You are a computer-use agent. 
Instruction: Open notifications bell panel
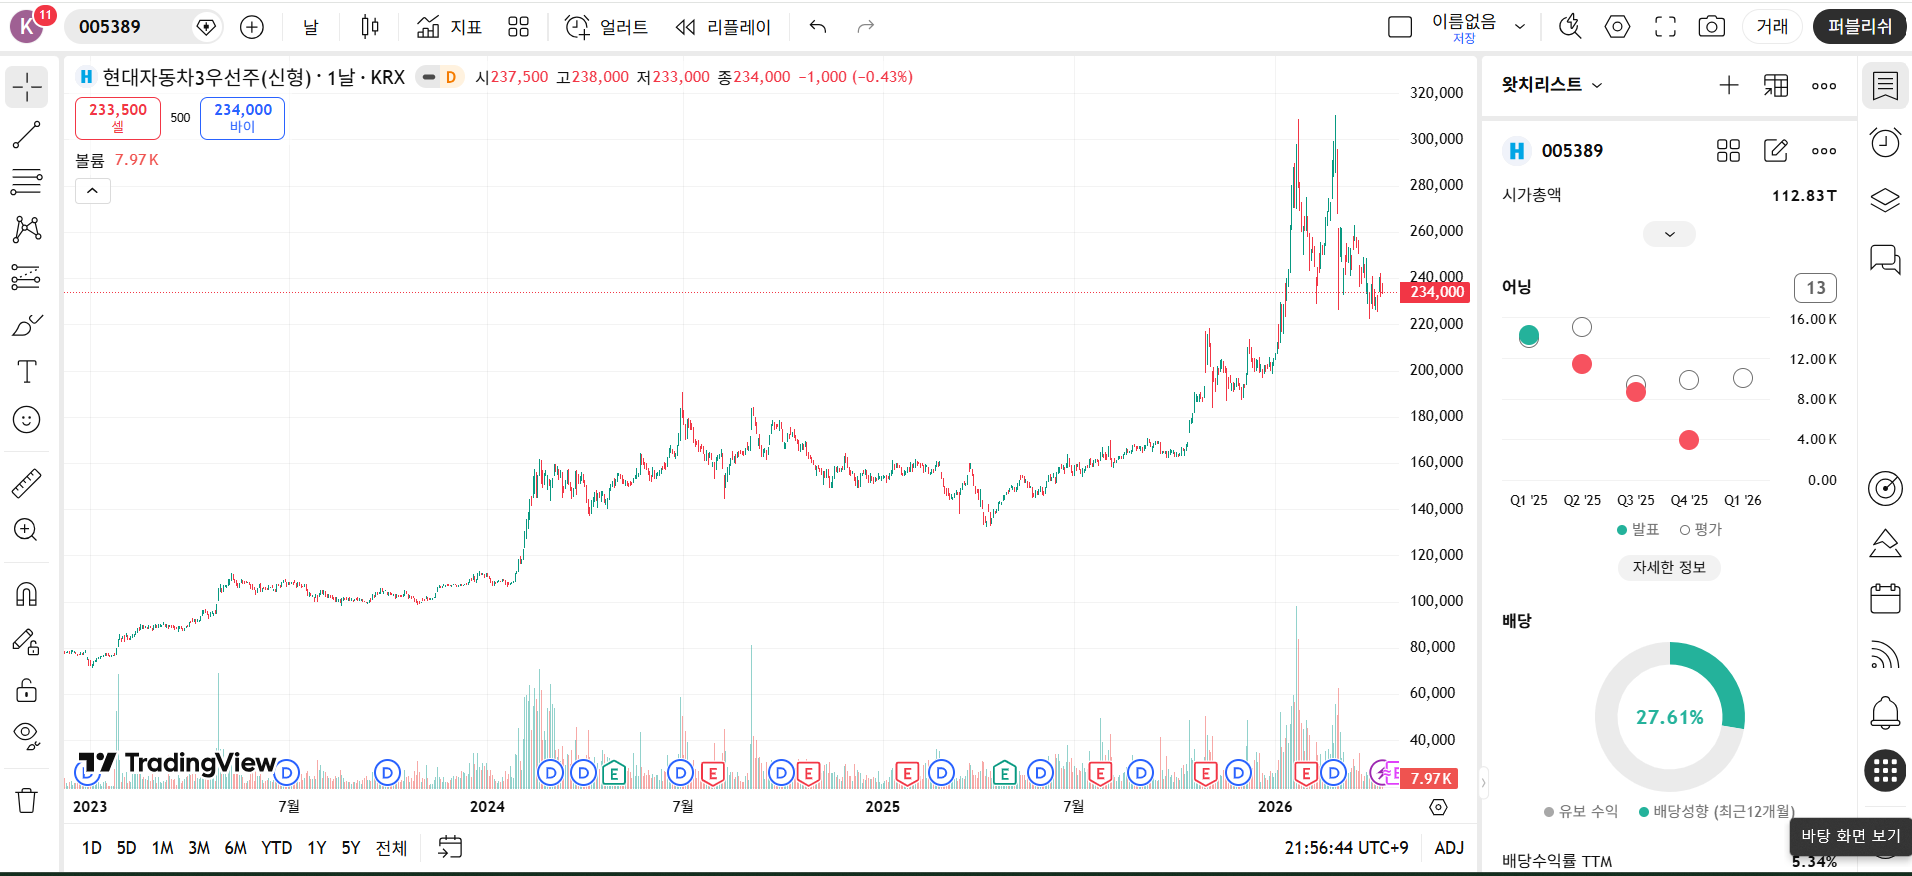(x=1885, y=713)
